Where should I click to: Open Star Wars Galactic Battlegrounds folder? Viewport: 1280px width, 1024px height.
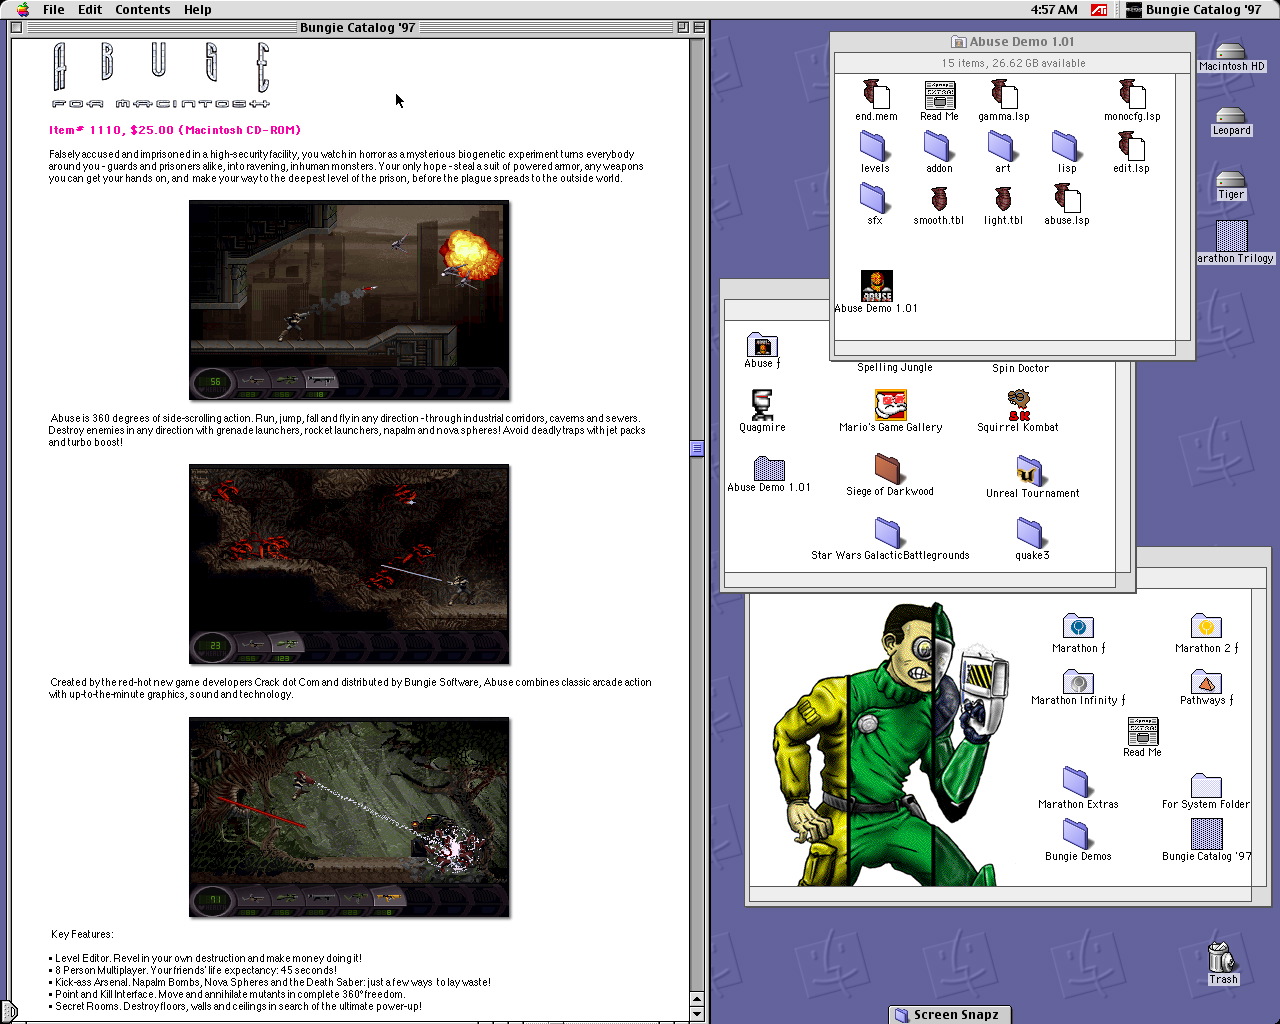coord(888,533)
